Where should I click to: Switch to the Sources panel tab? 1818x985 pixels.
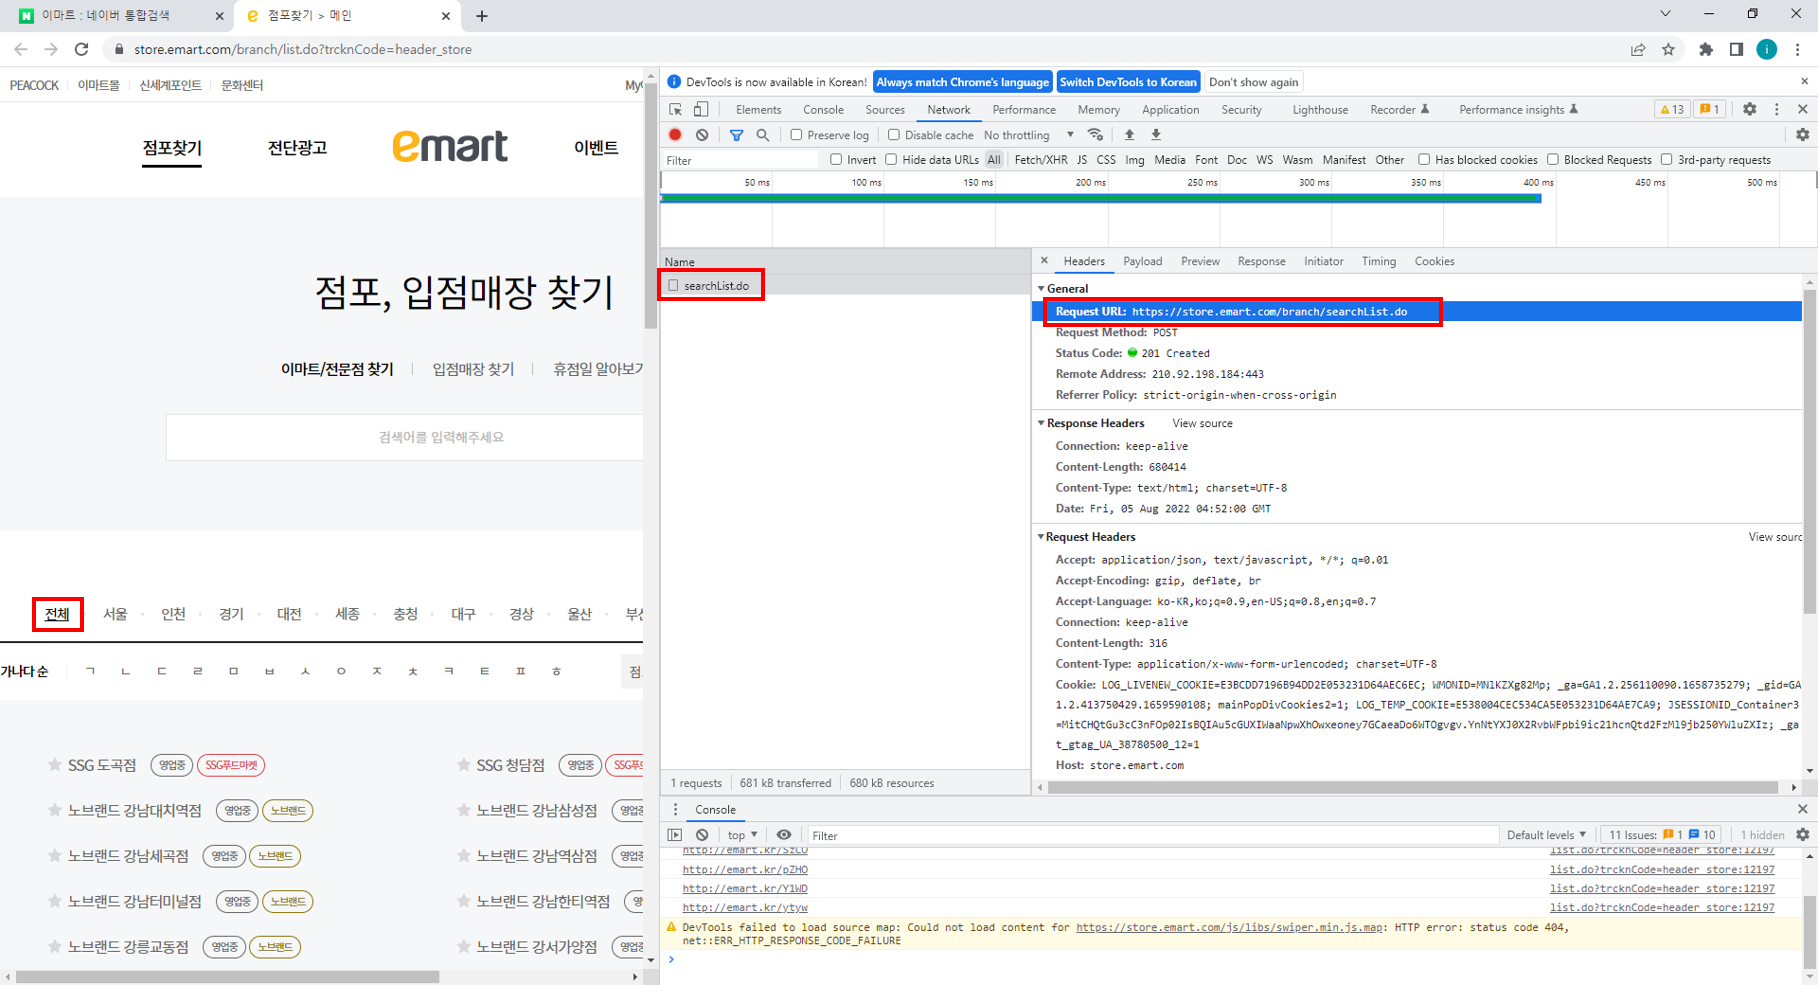pos(885,109)
